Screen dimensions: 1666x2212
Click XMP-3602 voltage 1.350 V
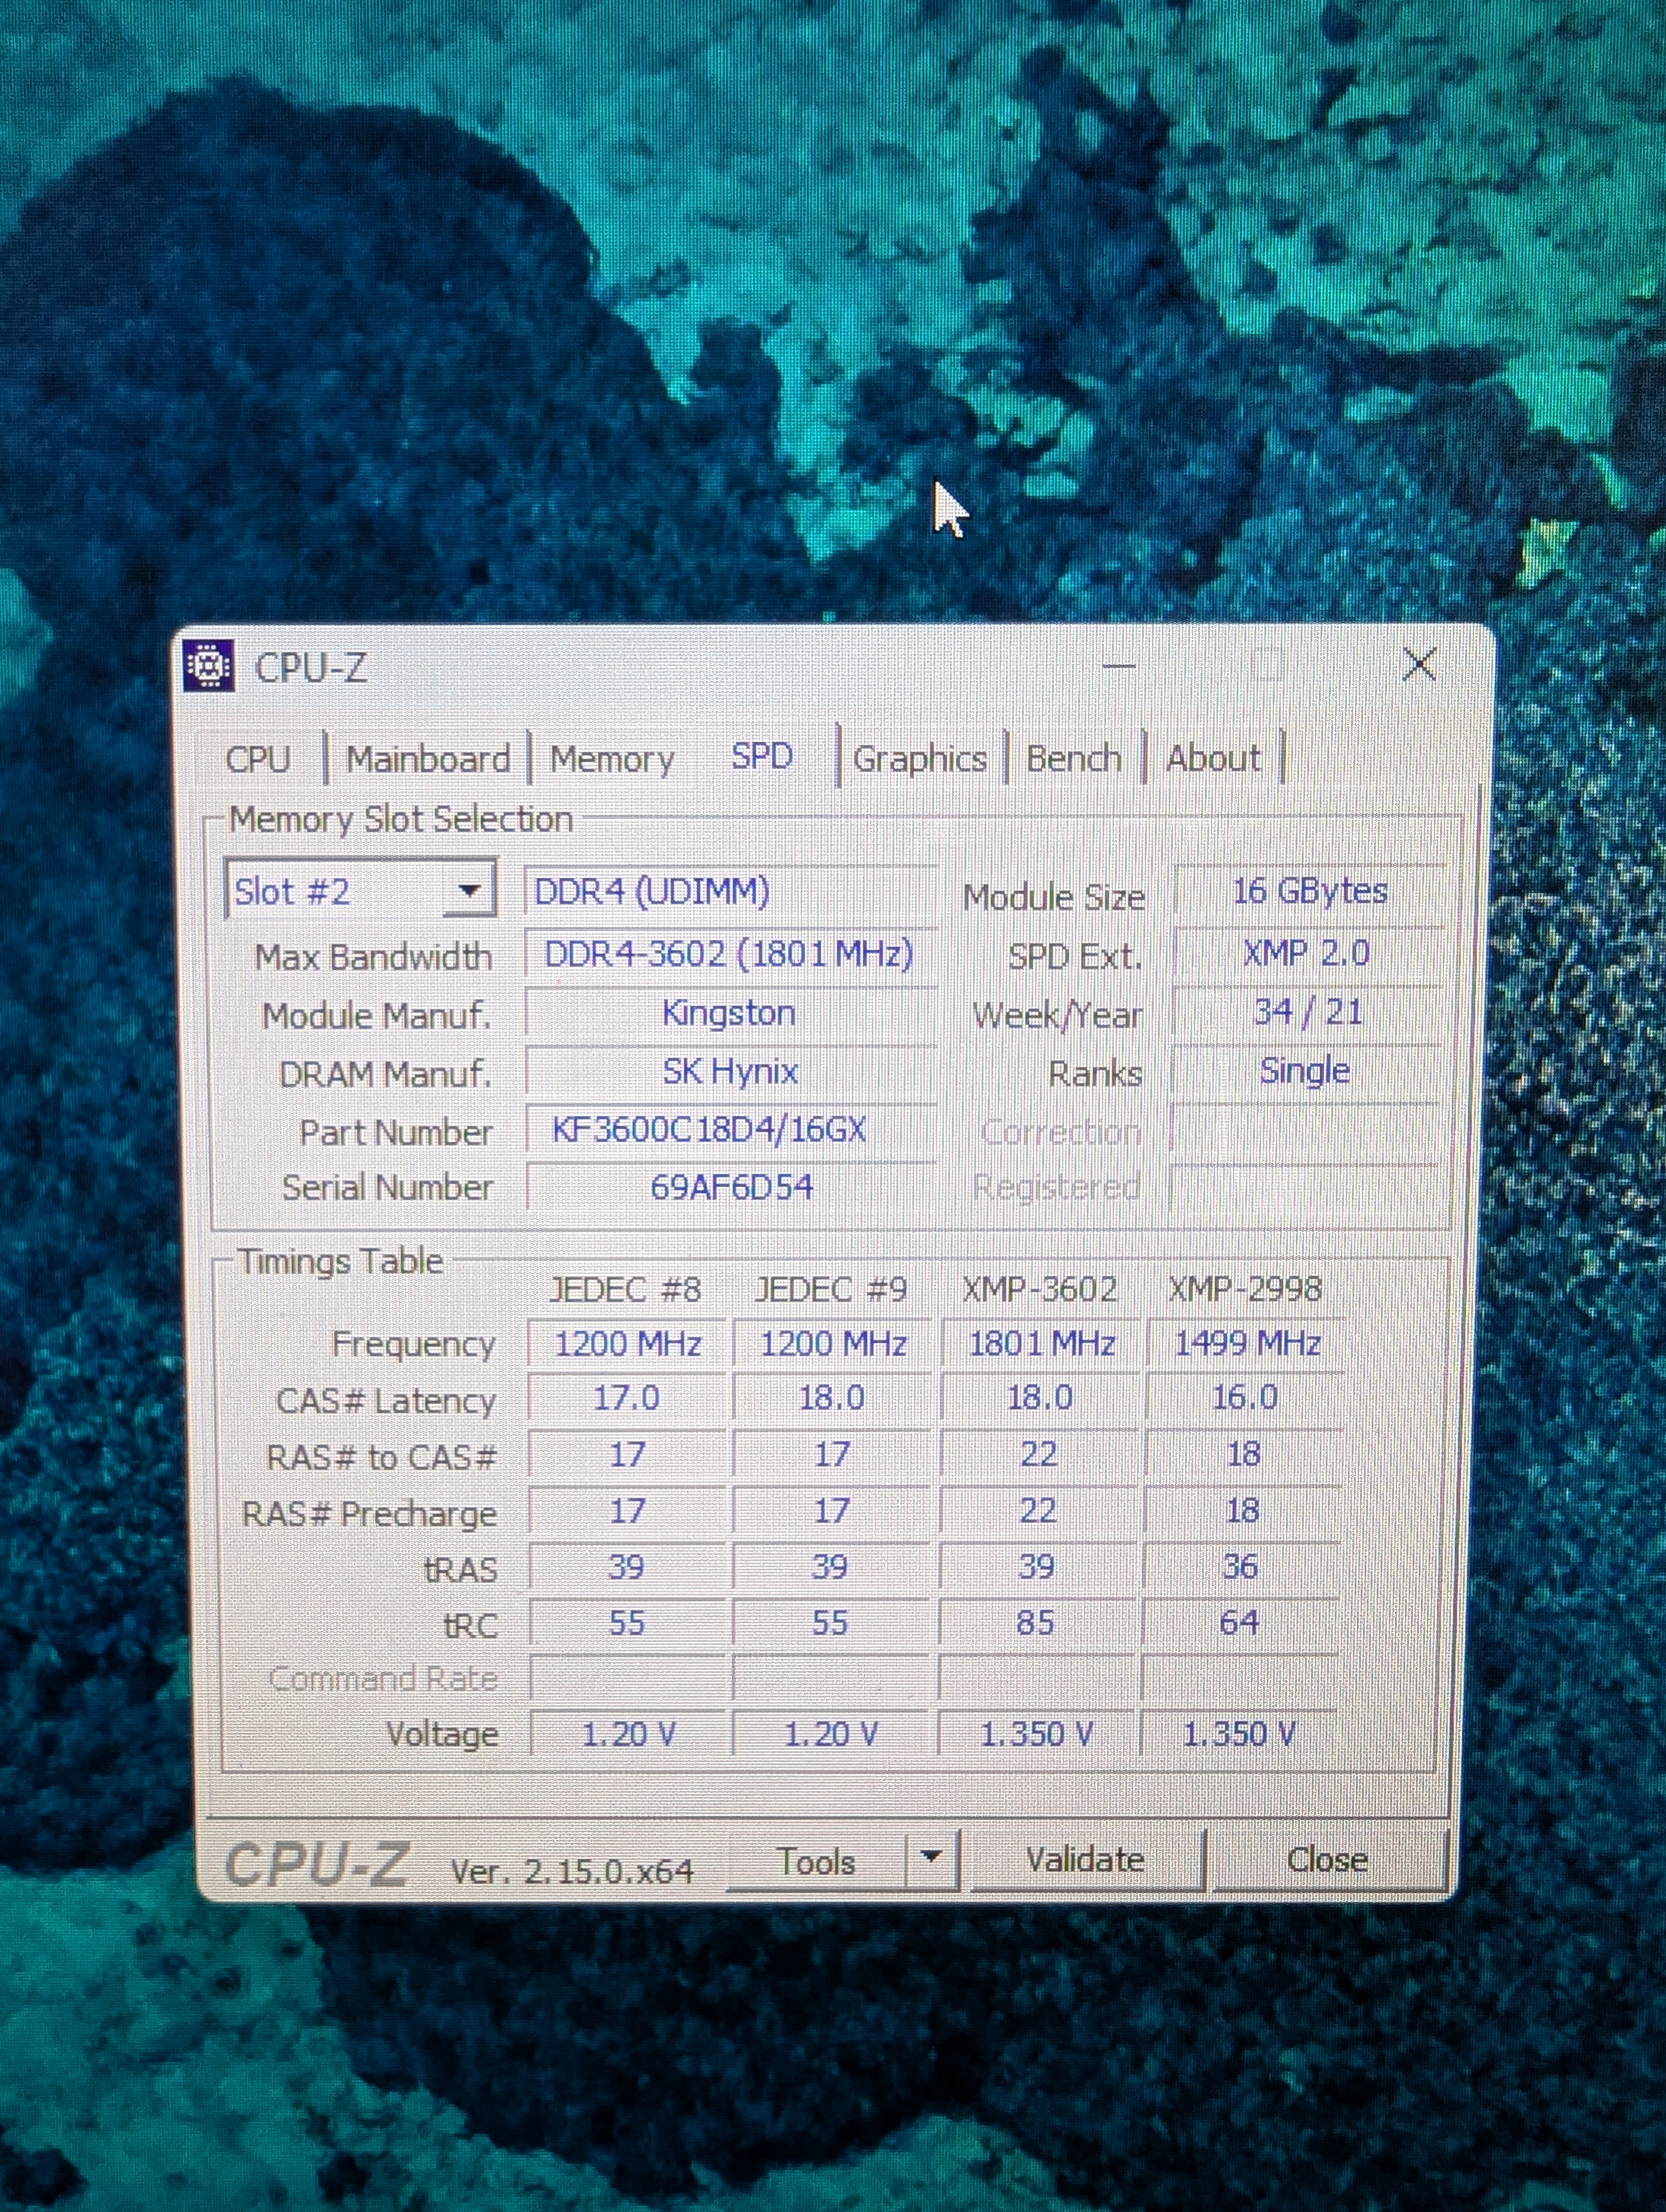pyautogui.click(x=1036, y=1733)
